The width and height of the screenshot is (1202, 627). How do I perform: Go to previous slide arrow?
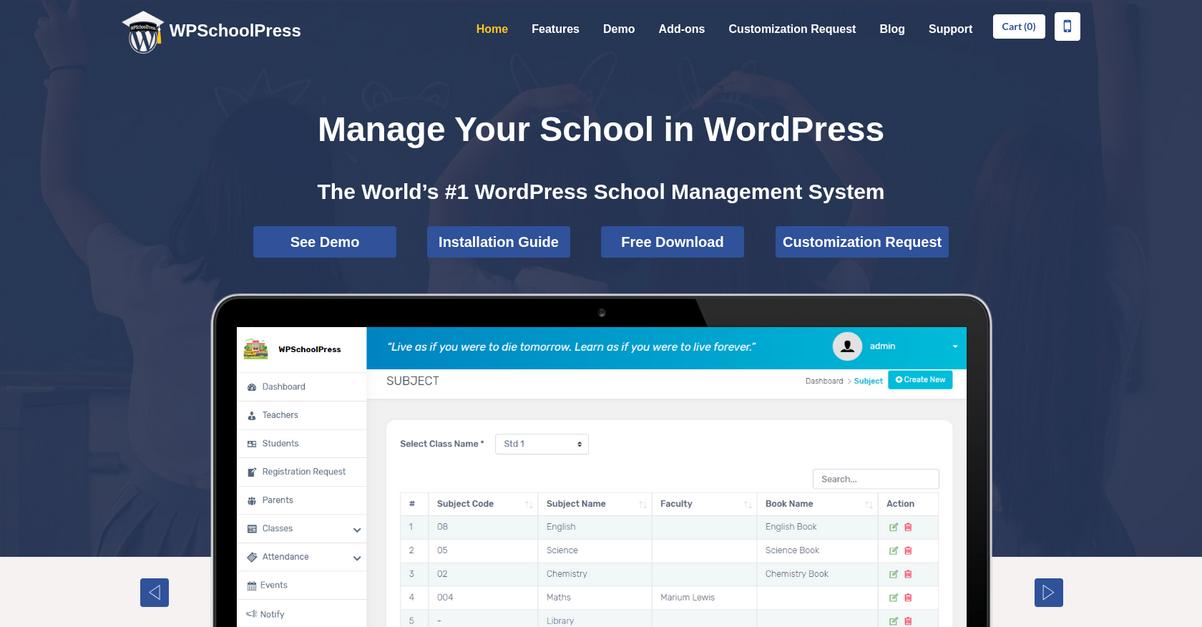click(154, 592)
